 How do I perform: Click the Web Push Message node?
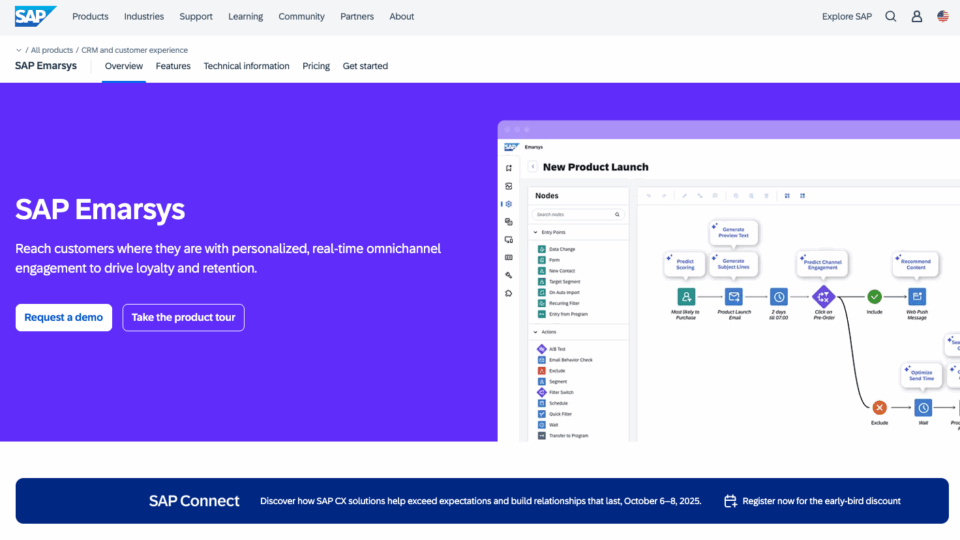coord(917,297)
